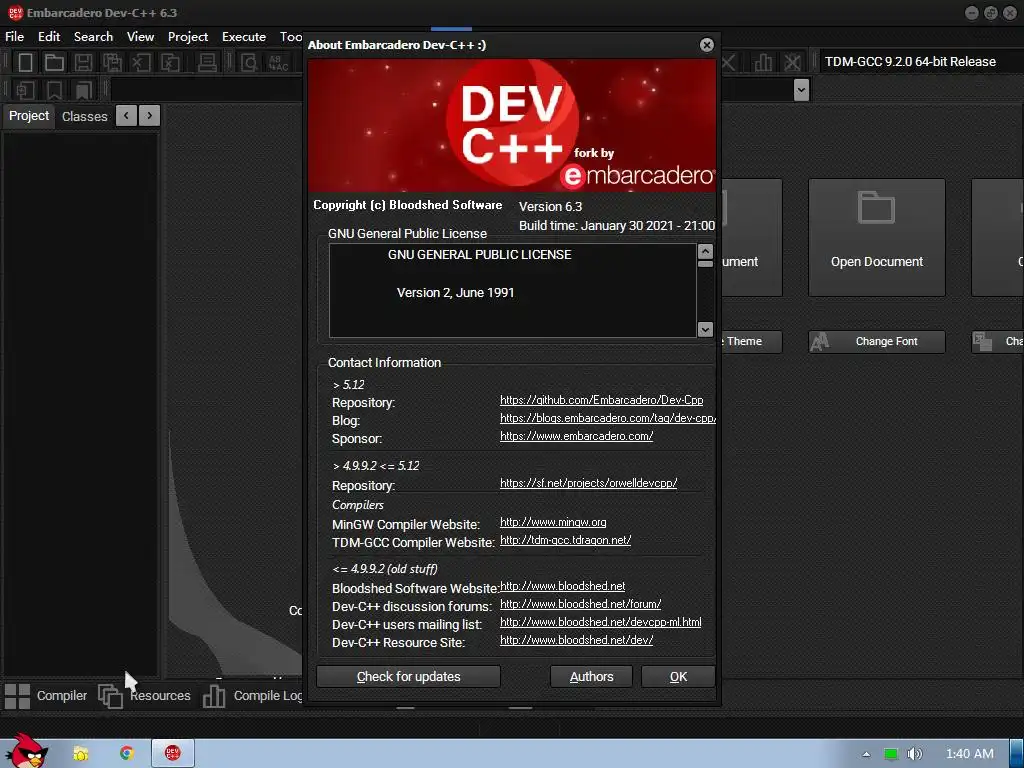Viewport: 1024px width, 768px height.
Task: Open the blogs.embarcadero.com link
Action: tap(608, 418)
